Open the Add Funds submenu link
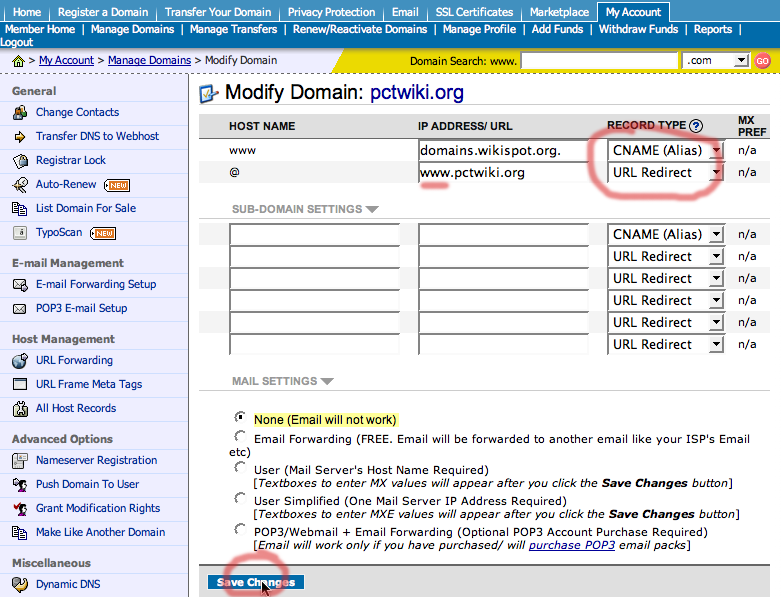Image resolution: width=781 pixels, height=597 pixels. pos(557,29)
